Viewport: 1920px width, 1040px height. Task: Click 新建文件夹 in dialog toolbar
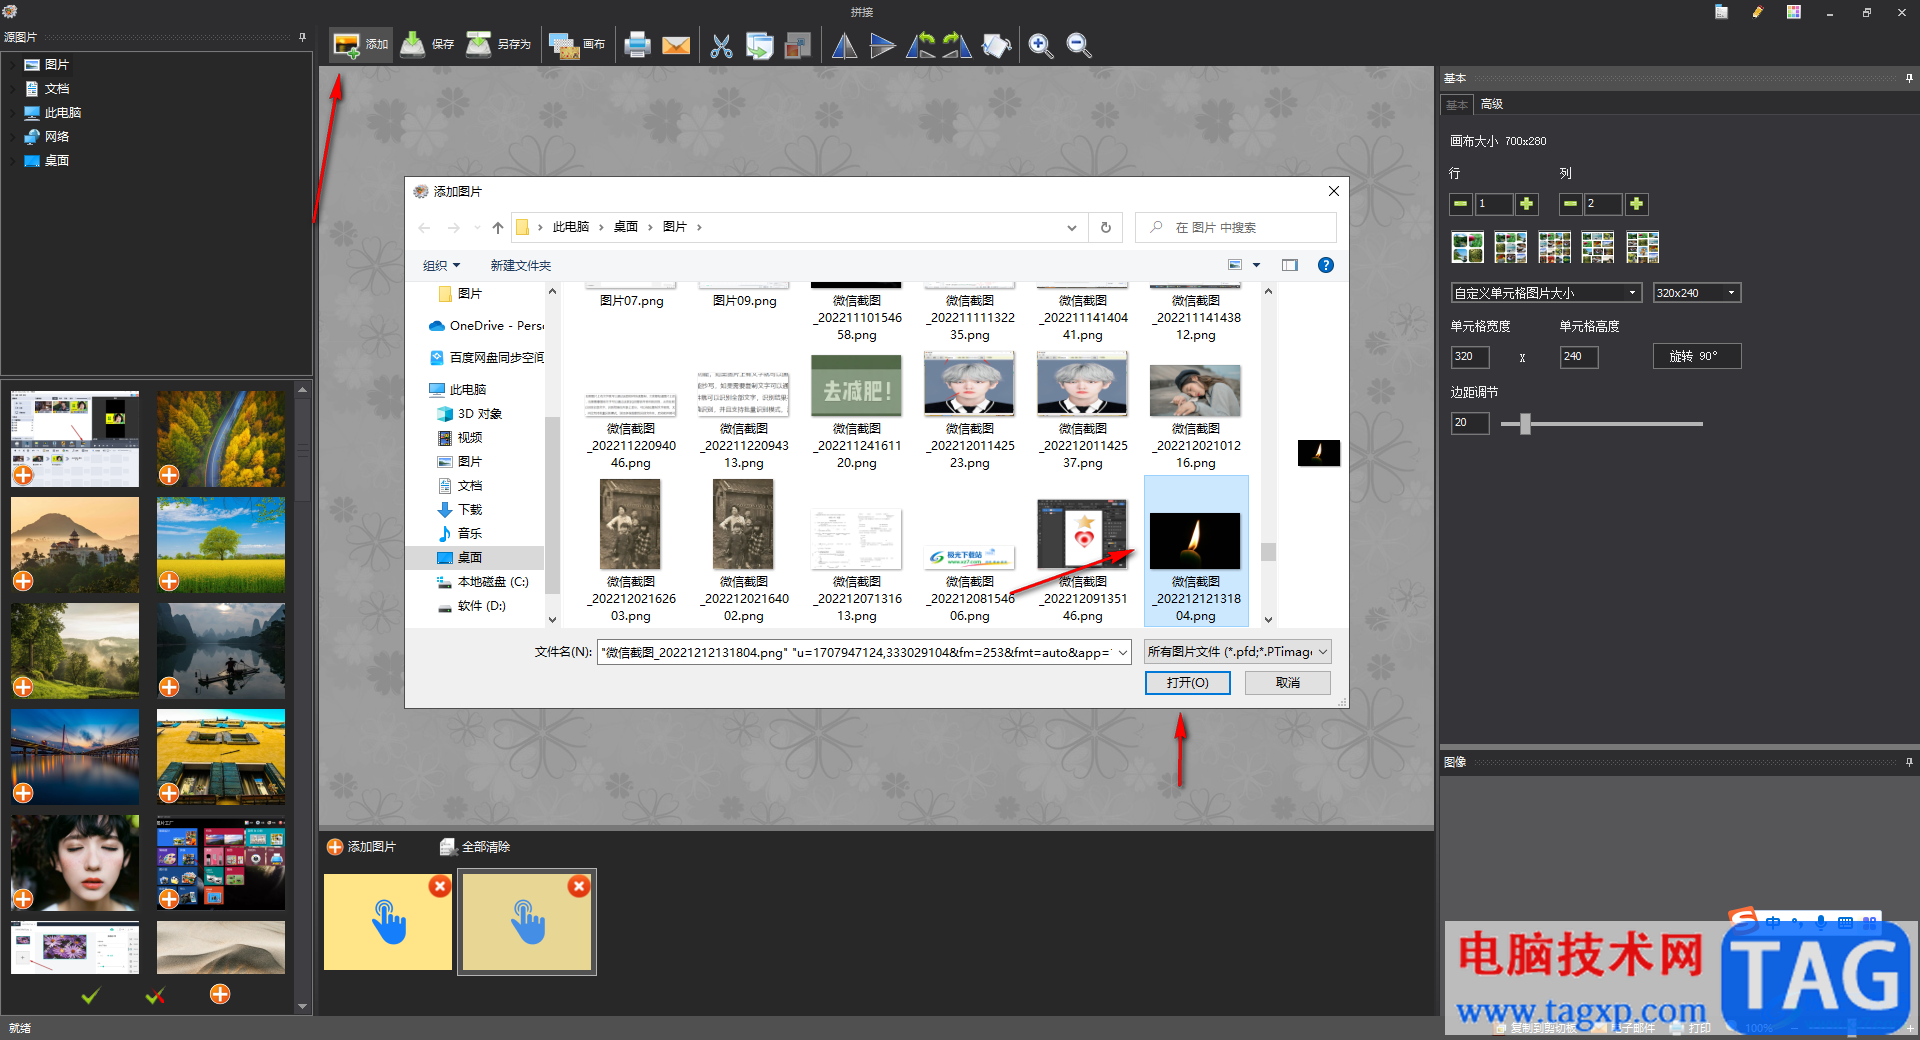521,265
